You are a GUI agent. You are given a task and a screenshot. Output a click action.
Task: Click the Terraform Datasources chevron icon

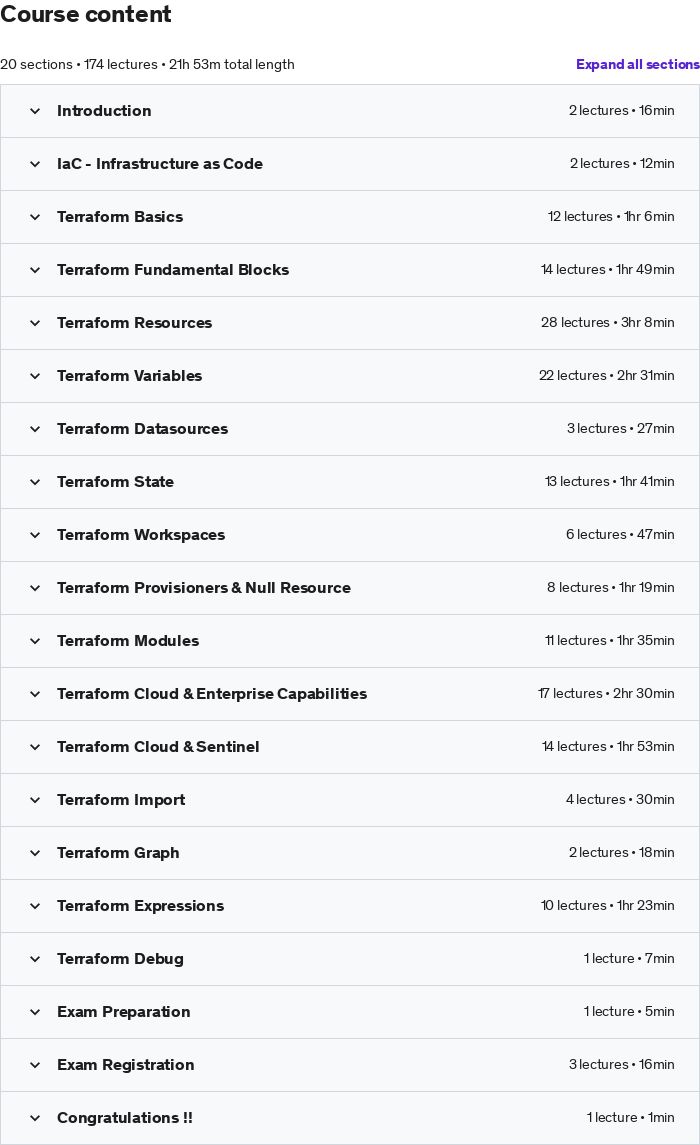pyautogui.click(x=35, y=429)
